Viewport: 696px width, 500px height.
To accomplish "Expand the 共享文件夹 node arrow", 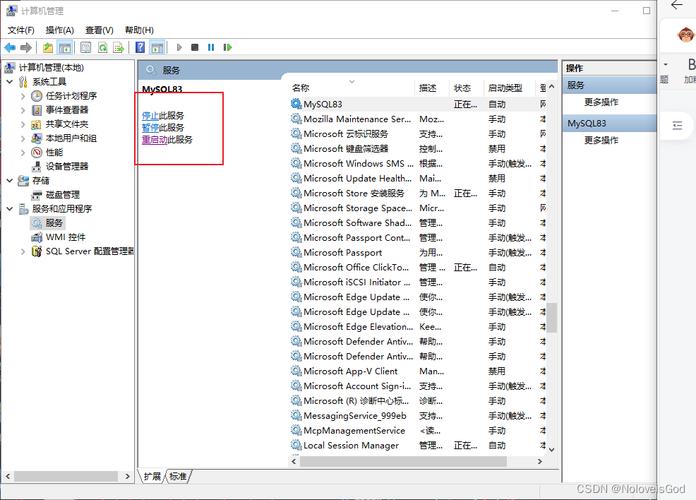I will (x=23, y=124).
